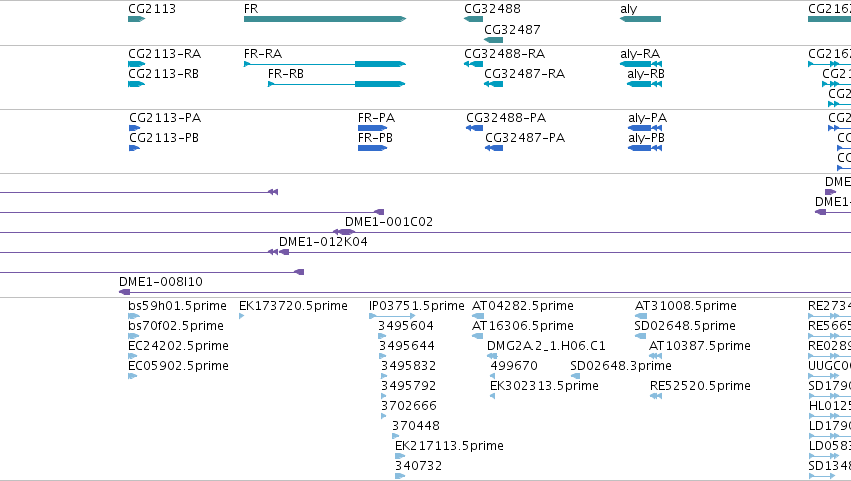Screen dimensions: 851x481
Task: Click the aly-PA protein feature
Action: pyautogui.click(x=645, y=128)
